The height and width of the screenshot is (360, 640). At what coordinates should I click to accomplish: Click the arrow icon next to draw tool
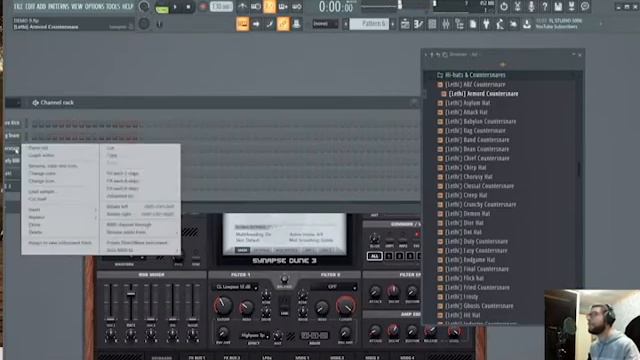coord(256,24)
